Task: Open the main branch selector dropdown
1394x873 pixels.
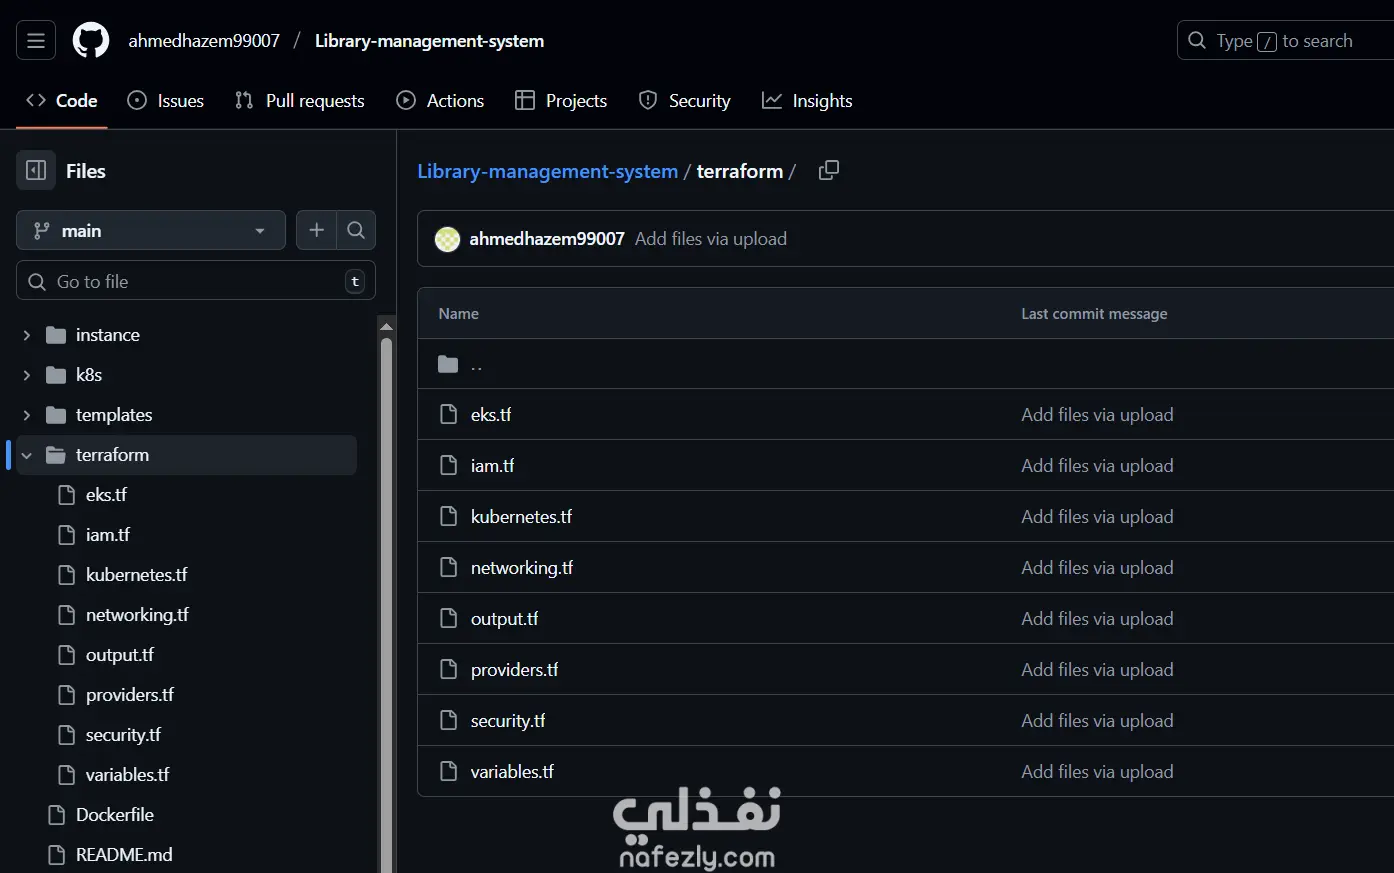Action: click(151, 230)
